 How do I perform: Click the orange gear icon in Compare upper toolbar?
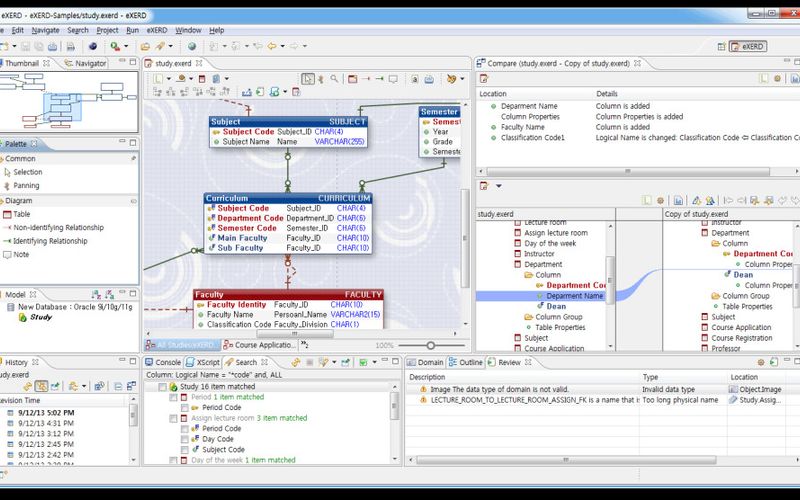777,79
